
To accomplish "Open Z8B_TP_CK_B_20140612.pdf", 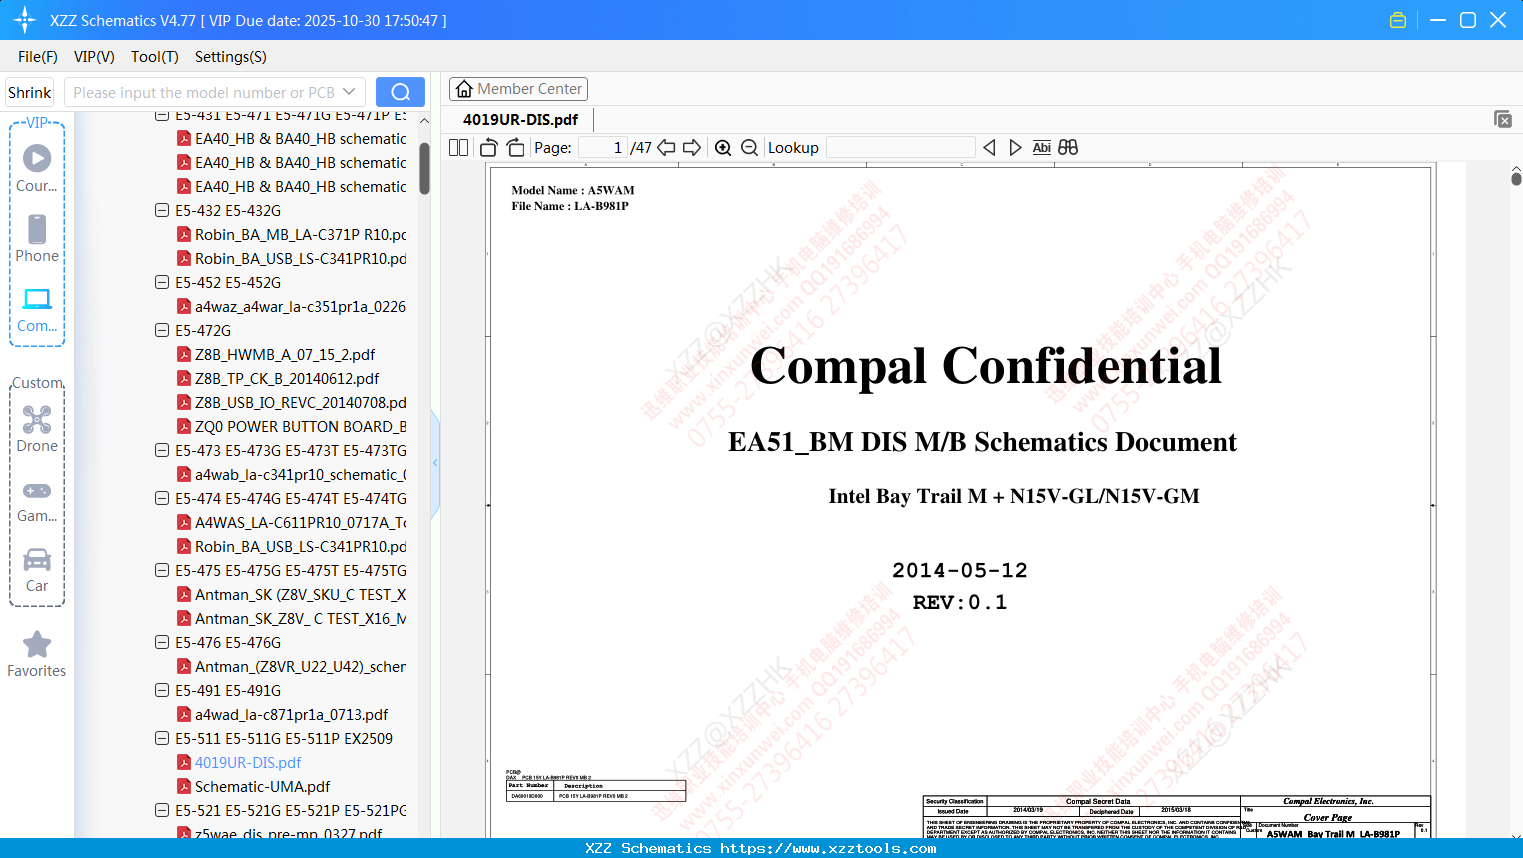I will click(x=287, y=378).
